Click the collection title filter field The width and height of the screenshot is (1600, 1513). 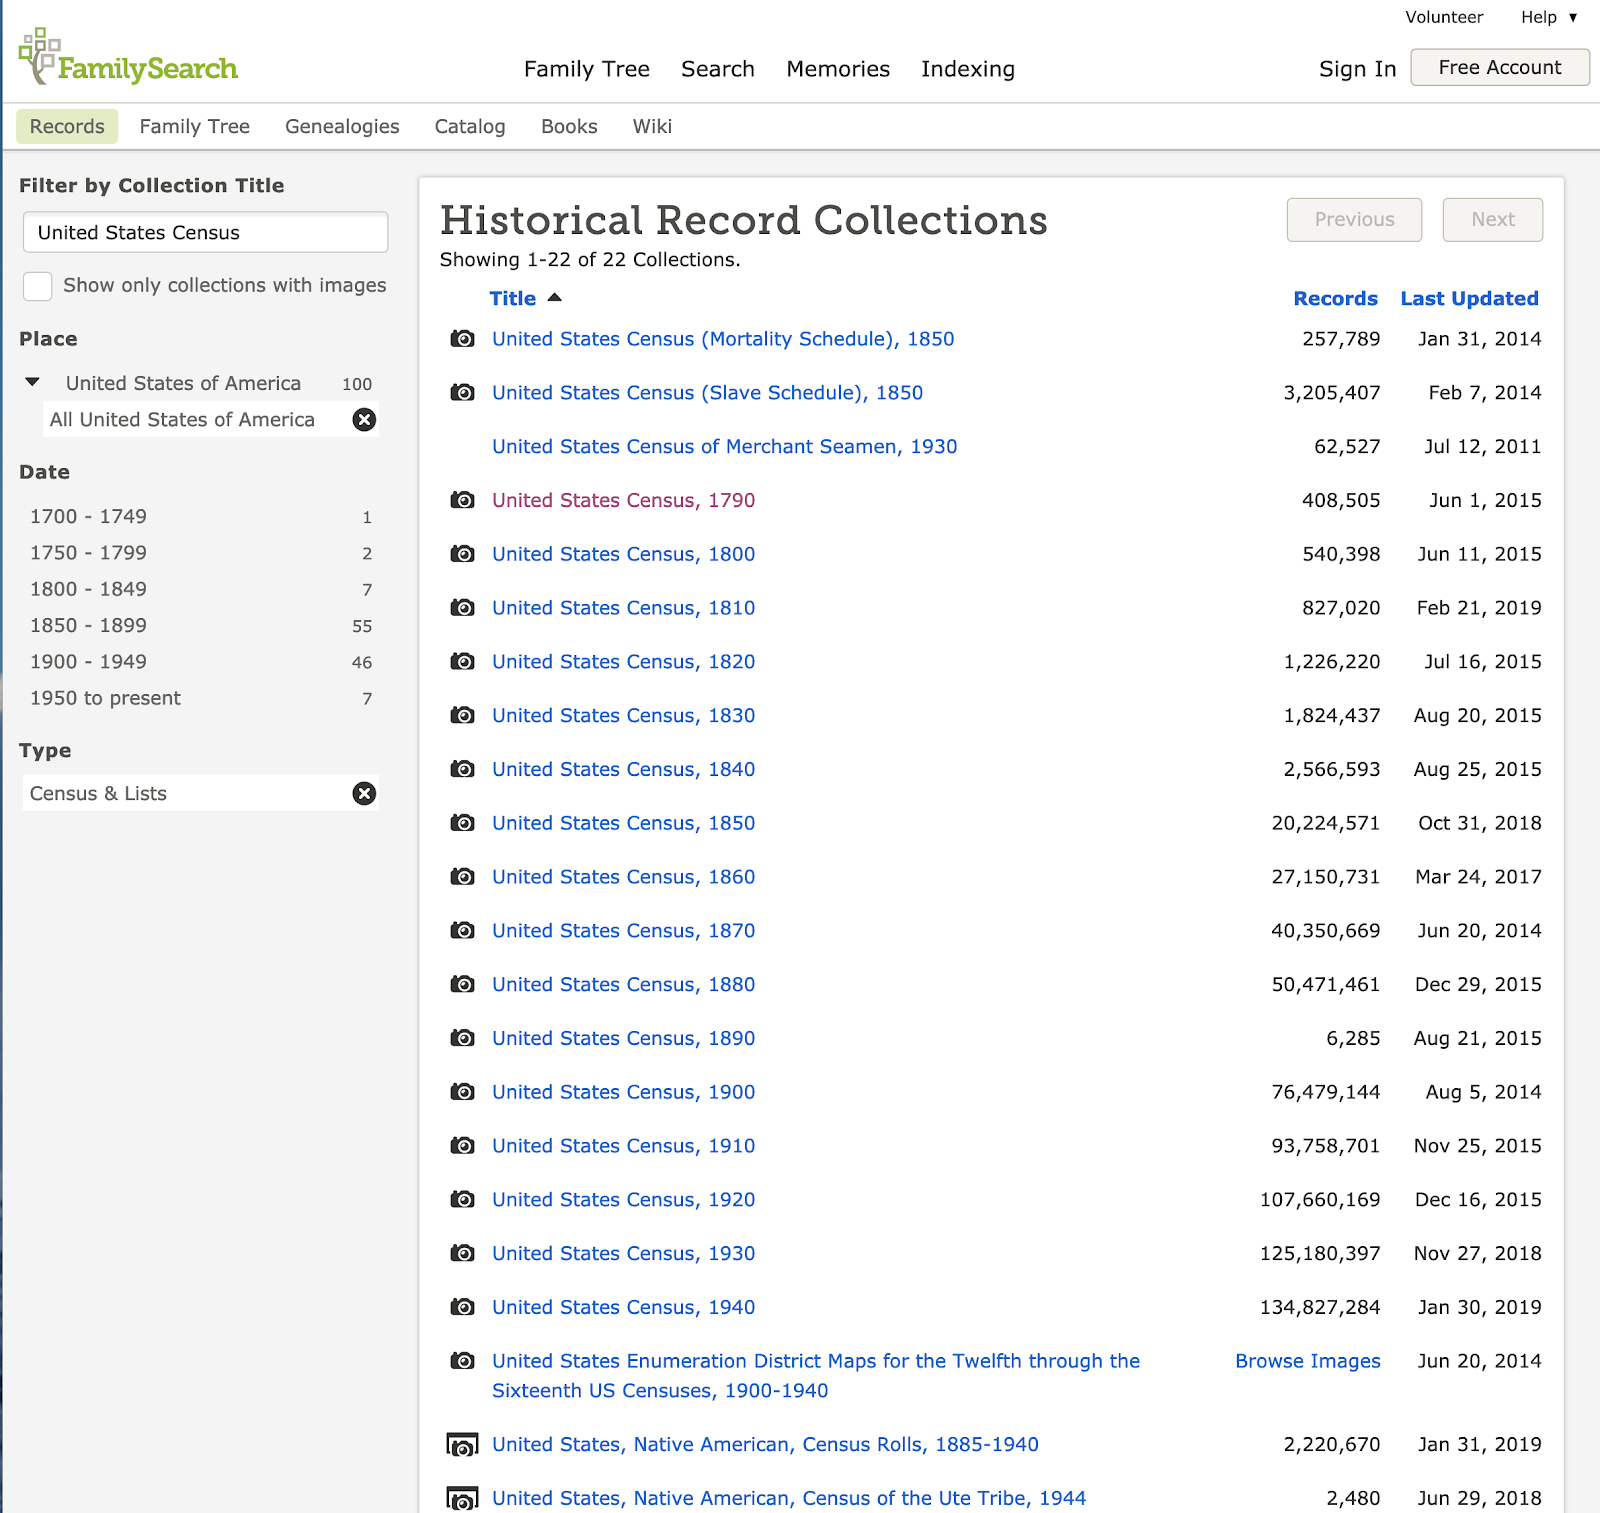pos(205,232)
